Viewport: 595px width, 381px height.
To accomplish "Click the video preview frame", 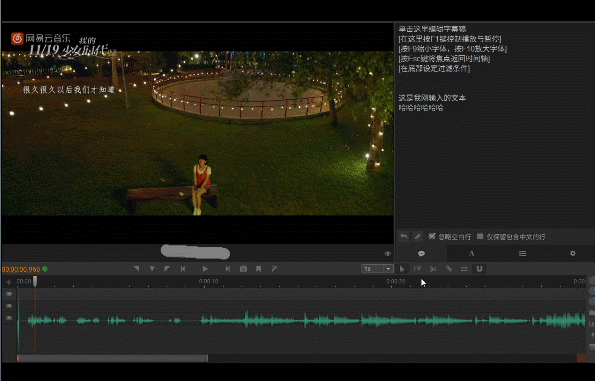I will pyautogui.click(x=197, y=133).
